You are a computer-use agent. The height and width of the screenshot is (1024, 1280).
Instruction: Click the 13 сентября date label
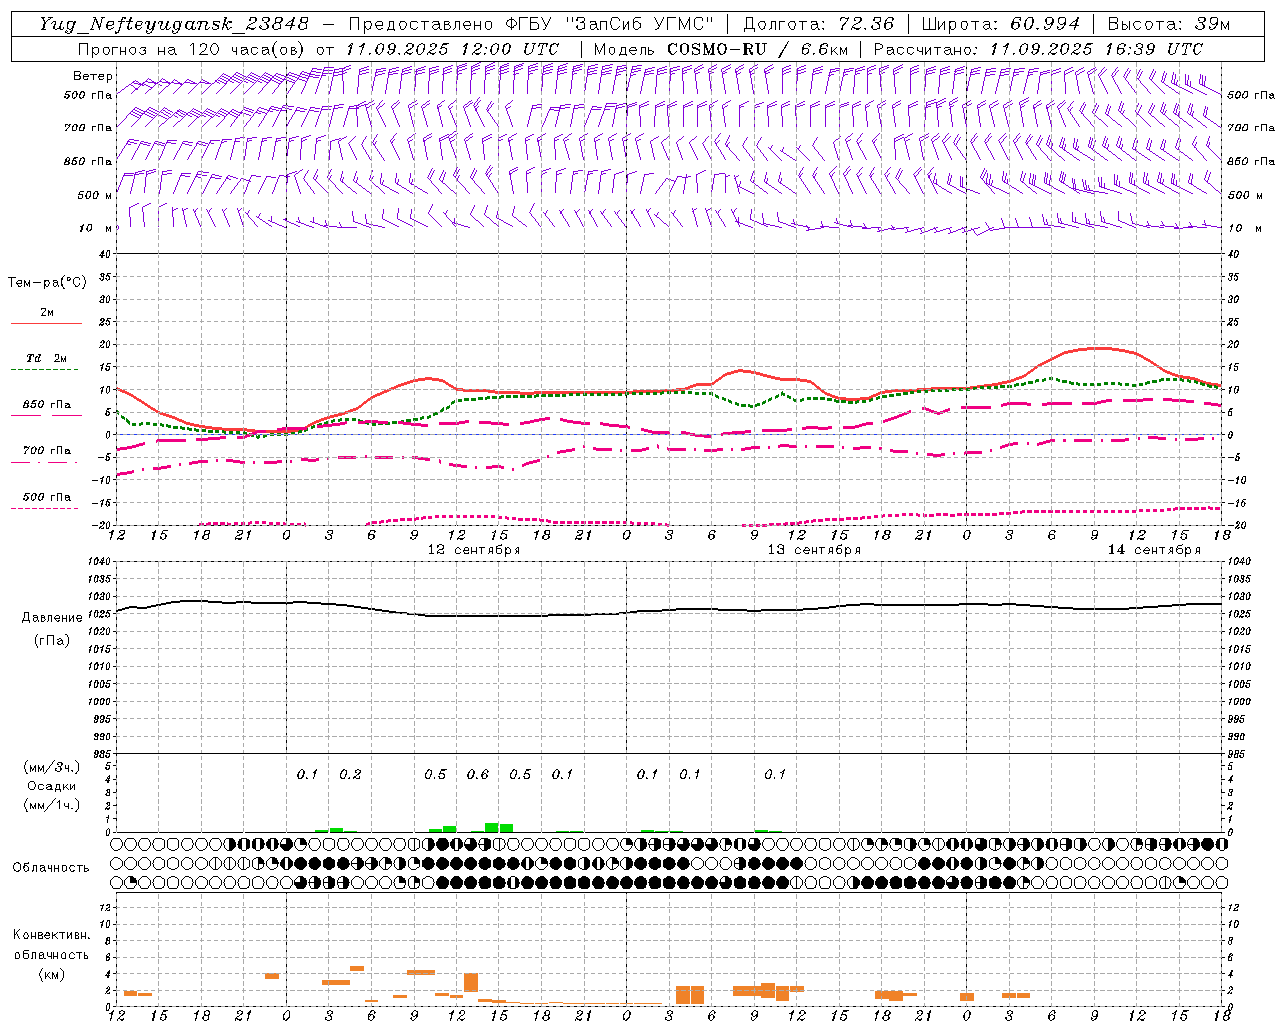(x=814, y=550)
